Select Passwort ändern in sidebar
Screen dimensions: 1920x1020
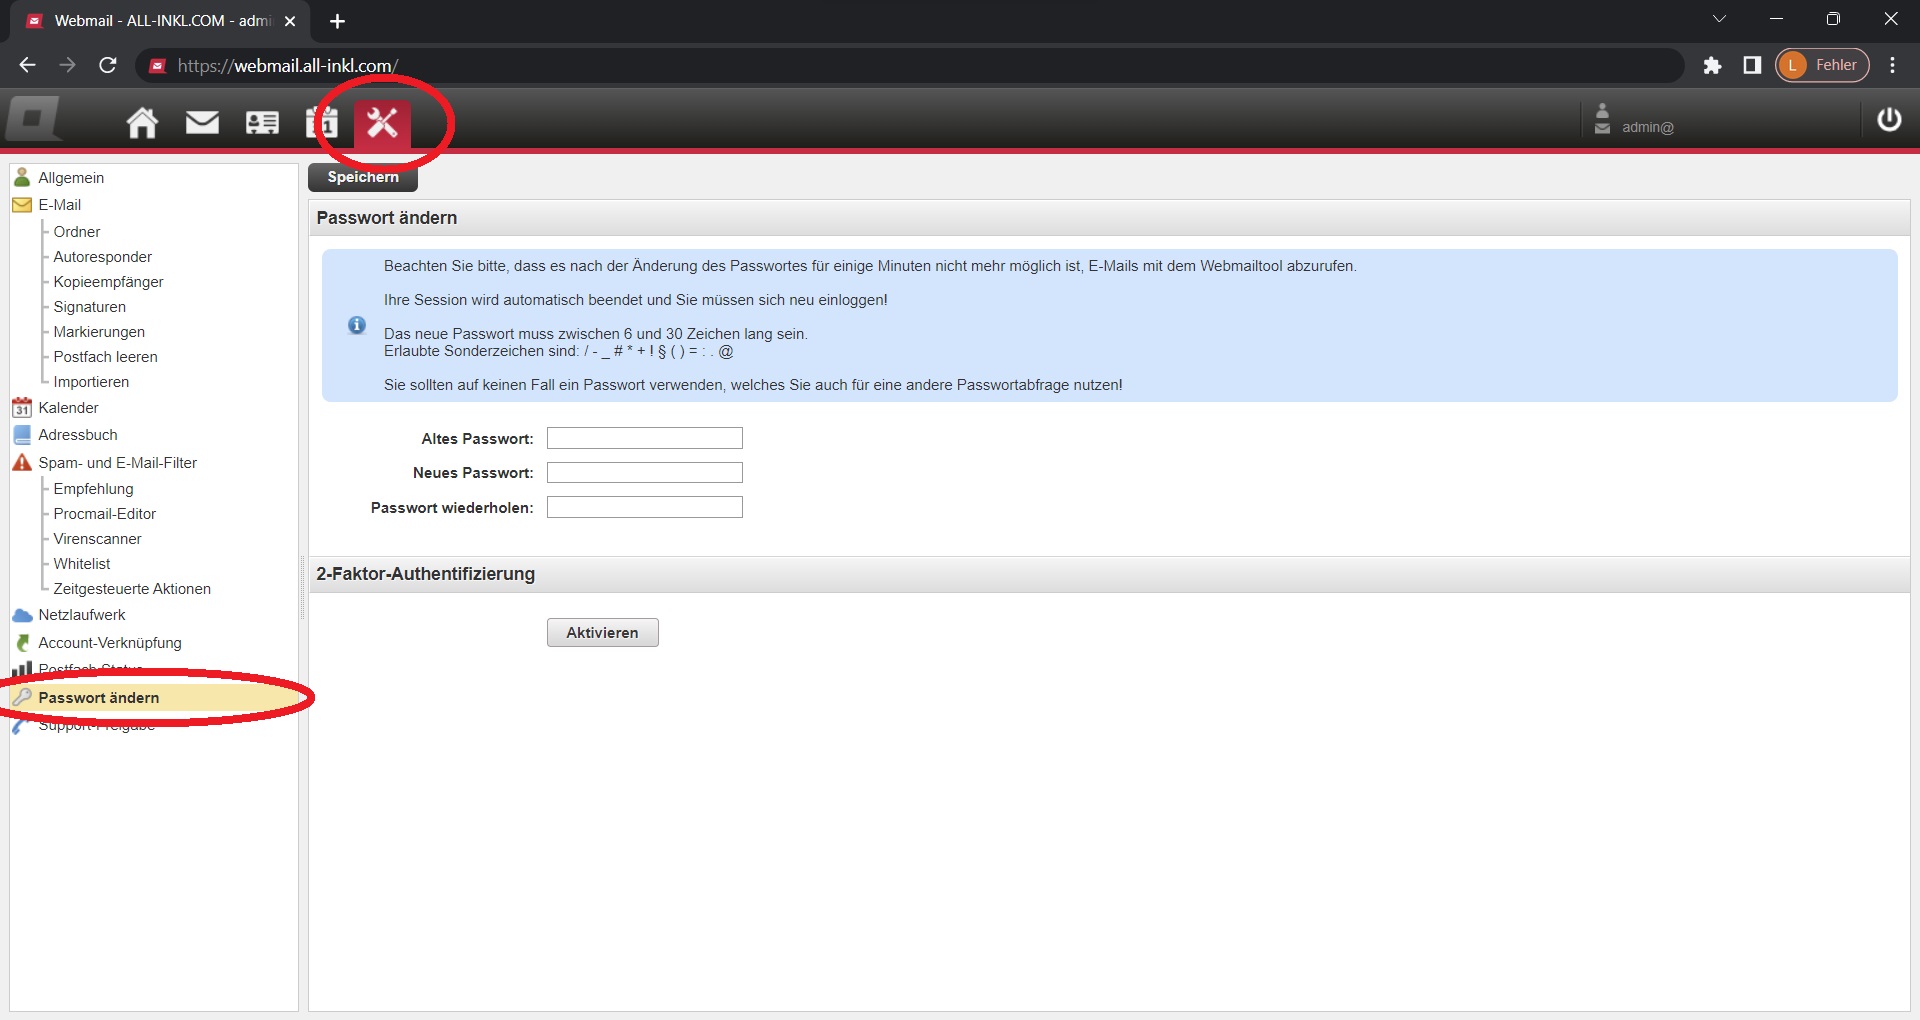coord(98,698)
